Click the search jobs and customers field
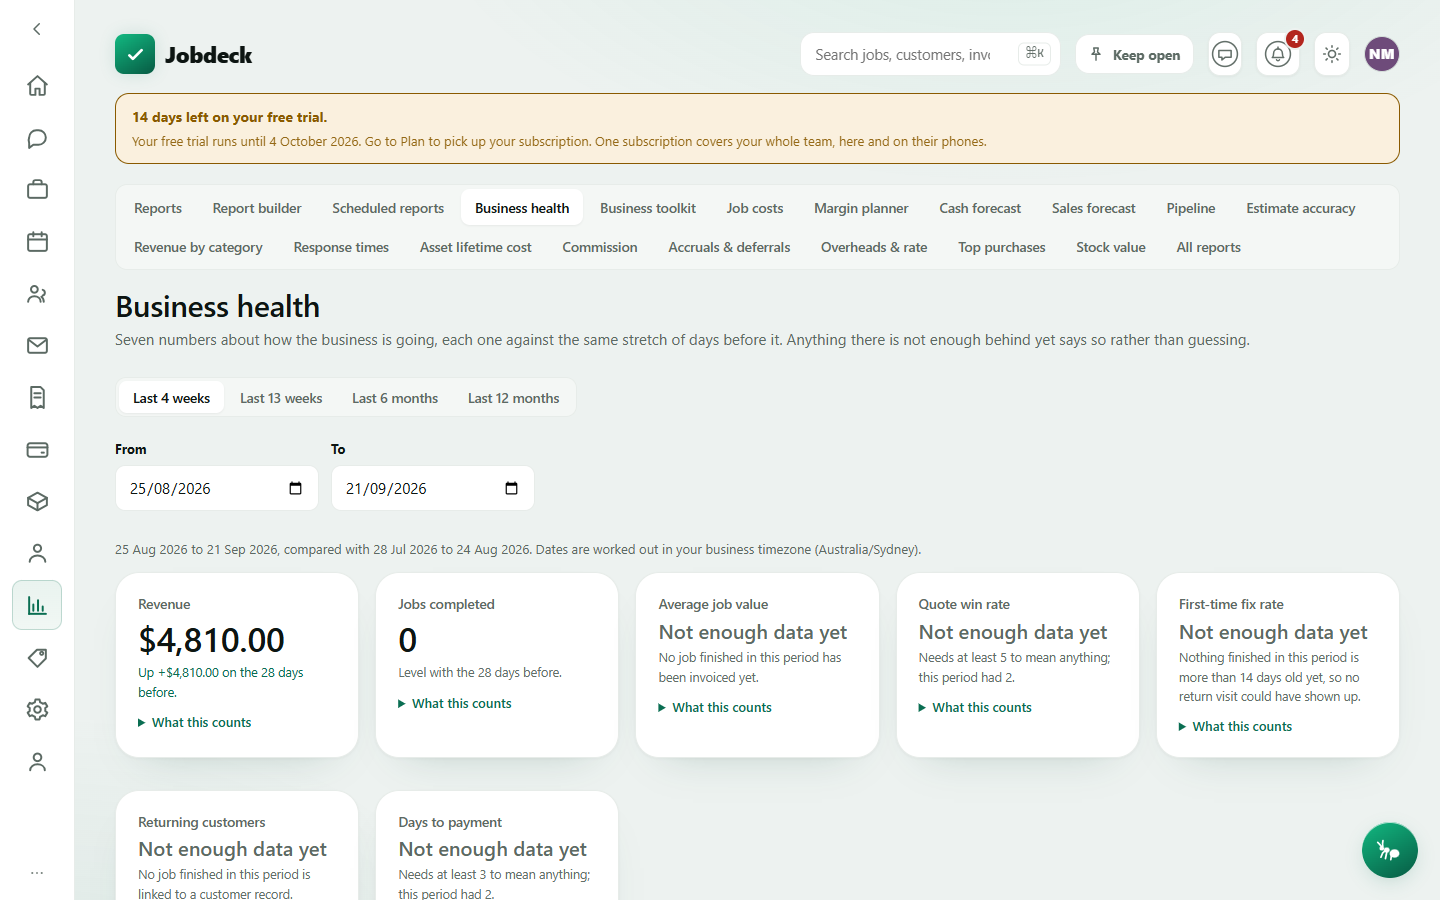The image size is (1440, 900). coord(930,54)
